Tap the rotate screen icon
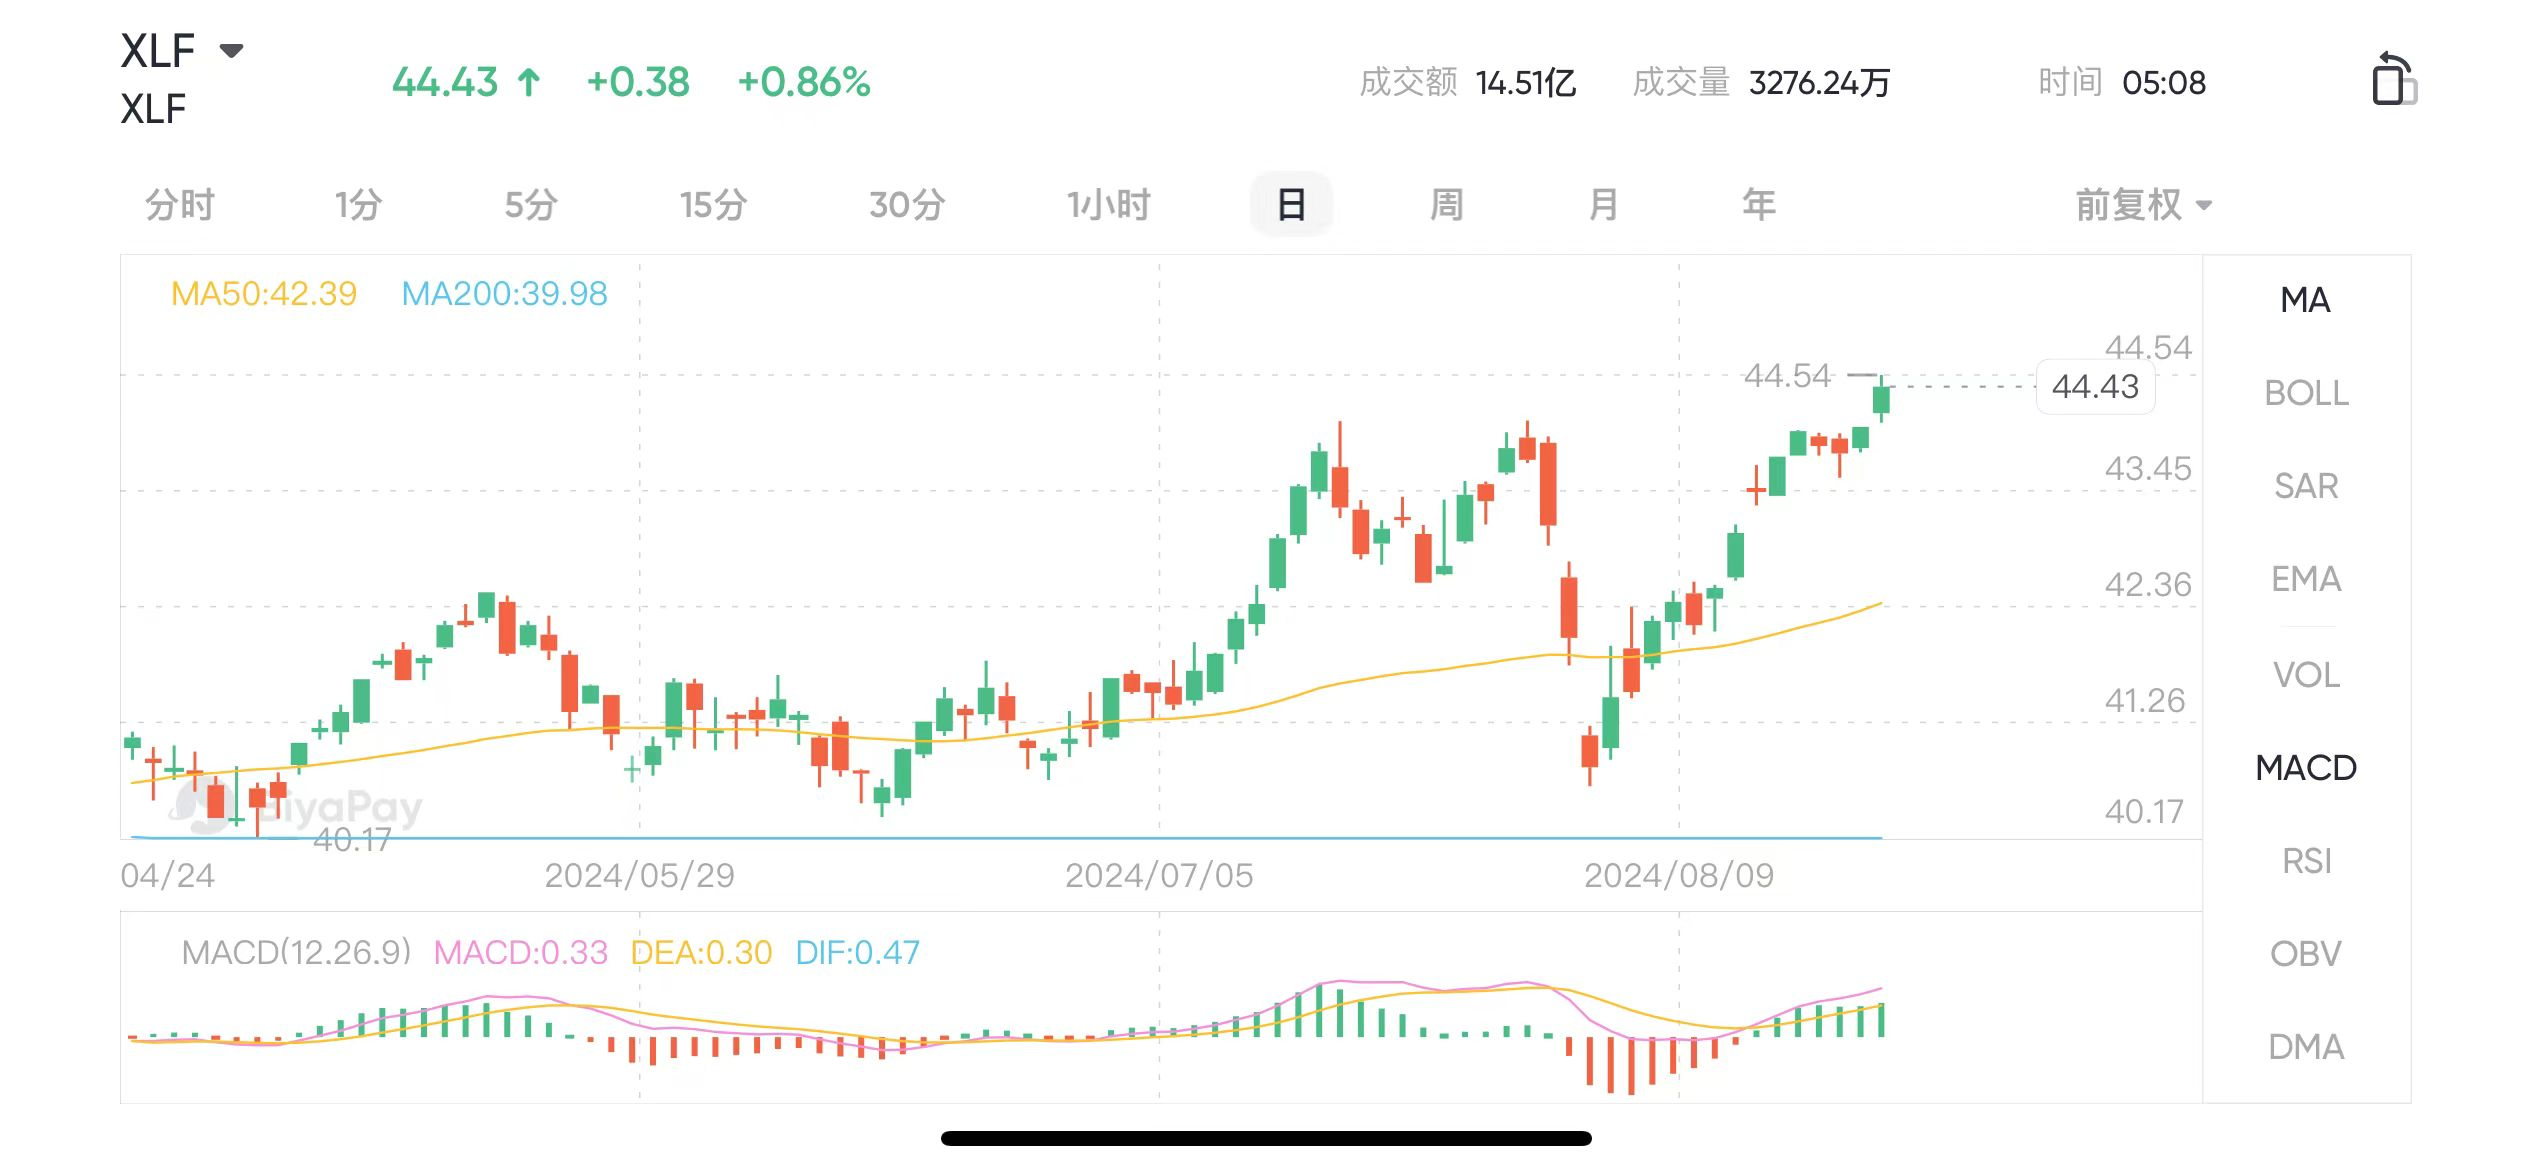Viewport: 2532px width, 1170px height. click(2393, 78)
